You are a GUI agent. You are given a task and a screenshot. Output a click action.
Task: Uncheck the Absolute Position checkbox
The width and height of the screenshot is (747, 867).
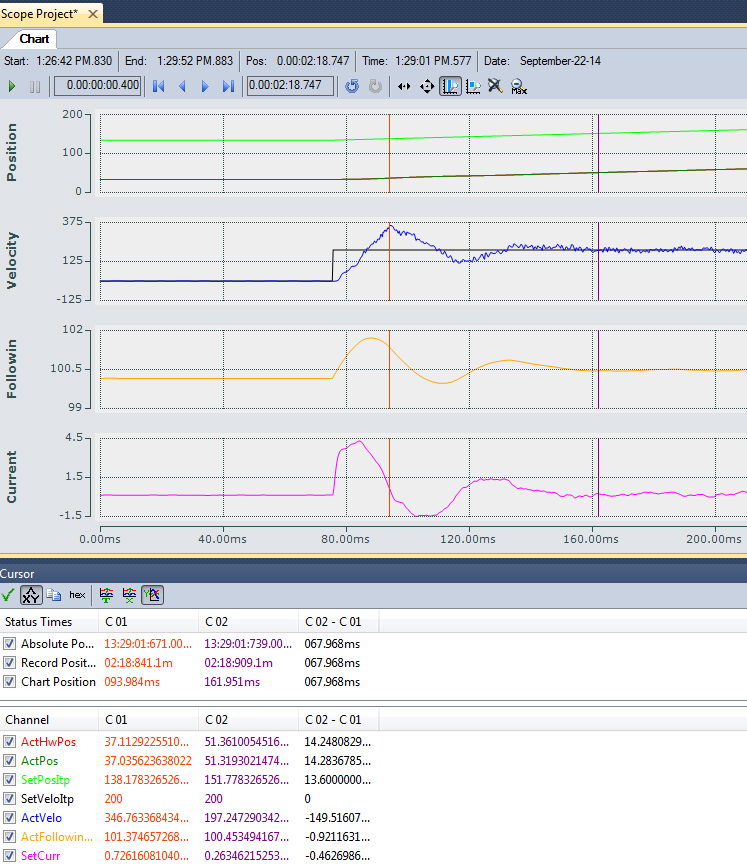click(9, 644)
